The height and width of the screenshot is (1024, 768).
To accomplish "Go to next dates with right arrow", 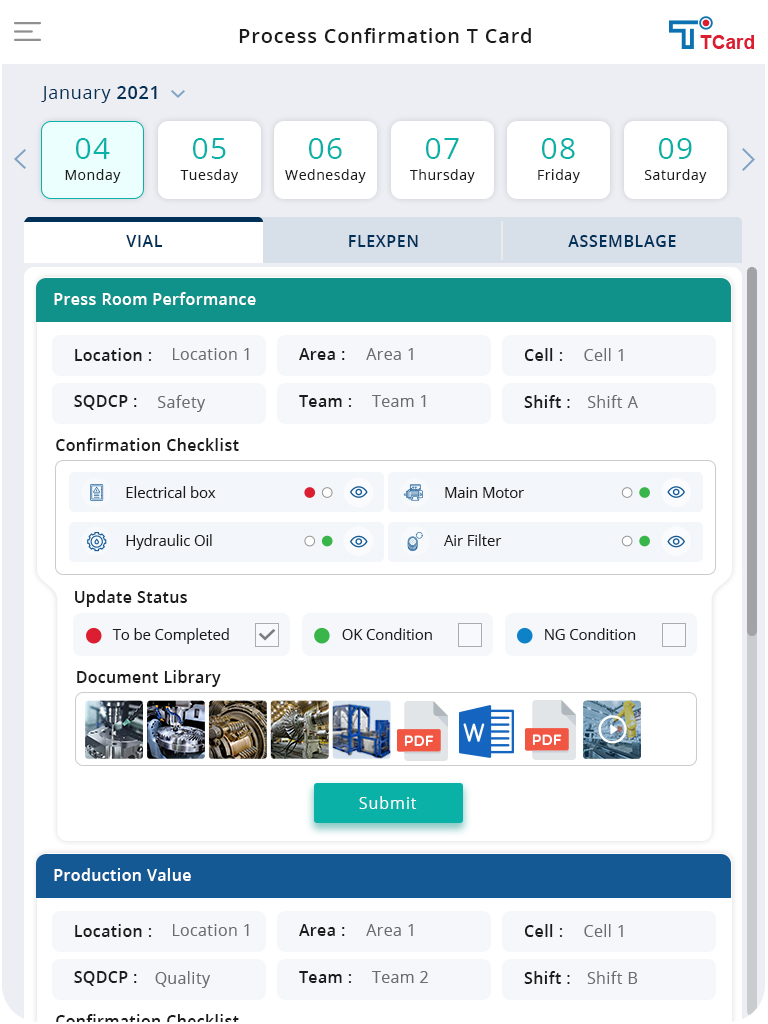I will (748, 160).
